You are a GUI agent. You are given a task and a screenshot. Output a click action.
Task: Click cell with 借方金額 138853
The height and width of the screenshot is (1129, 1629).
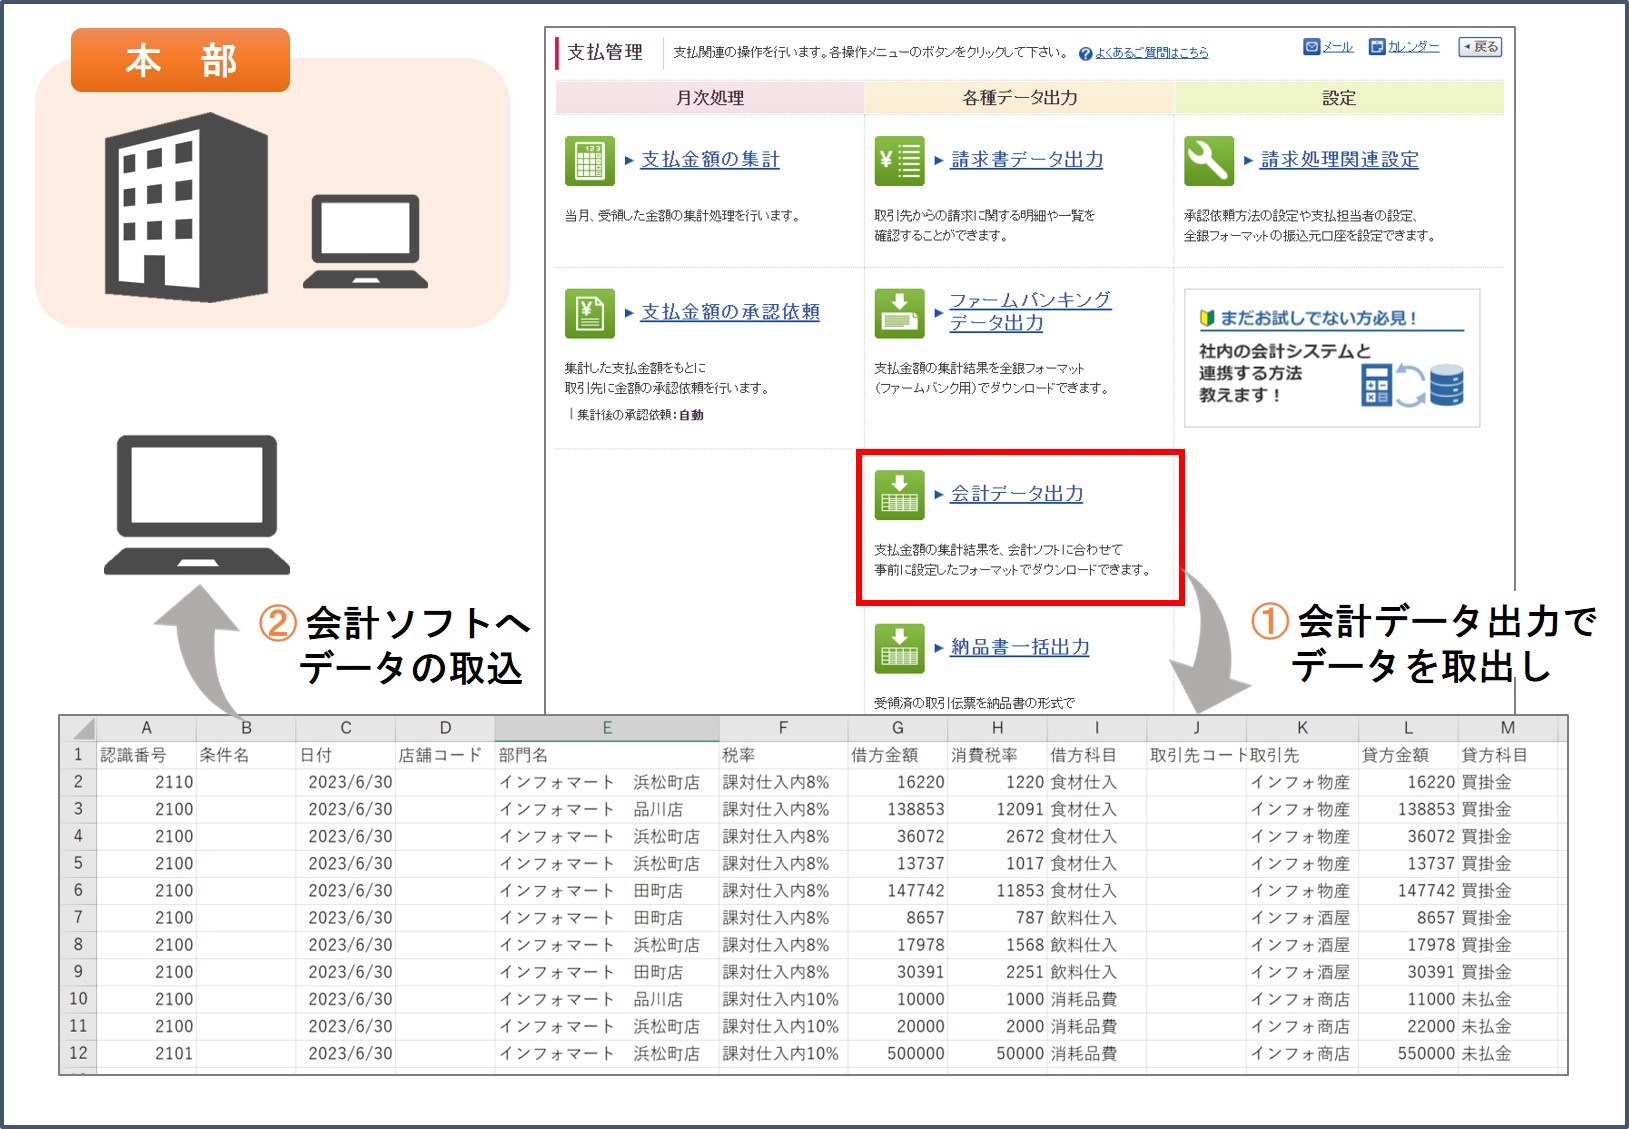[x=898, y=809]
